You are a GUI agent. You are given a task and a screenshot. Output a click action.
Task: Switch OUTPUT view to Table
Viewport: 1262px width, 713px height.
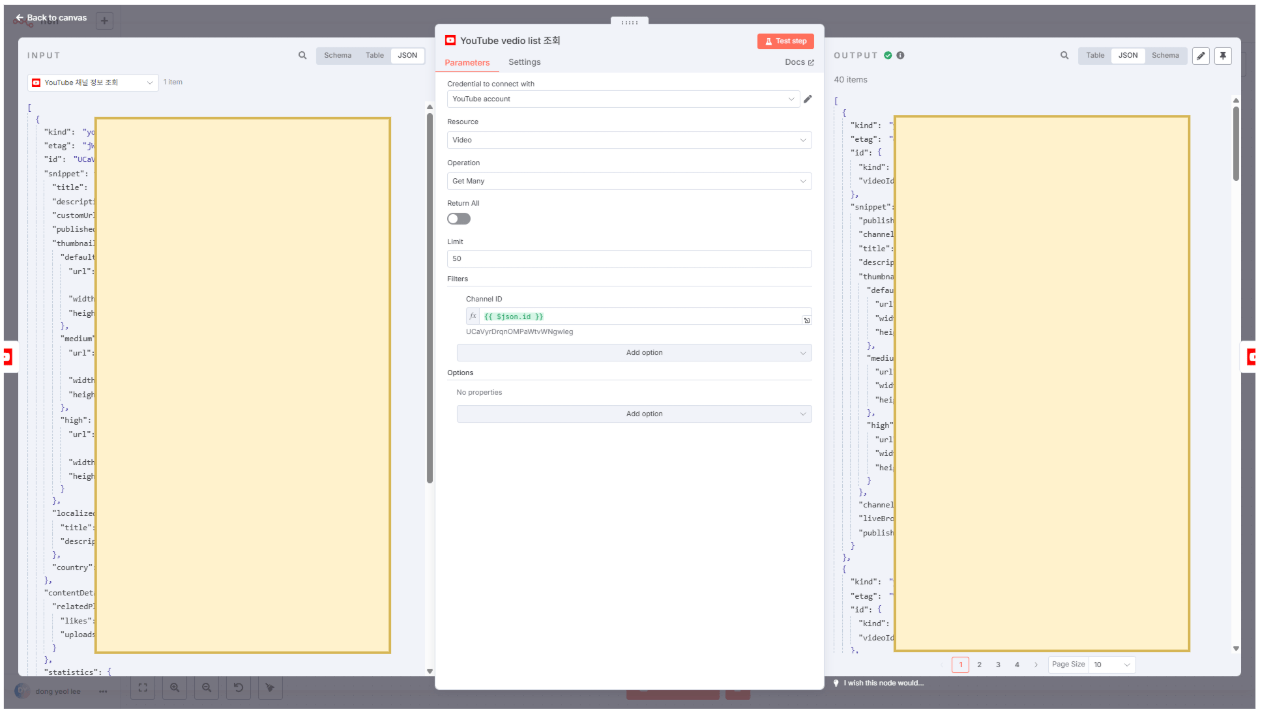coord(1095,56)
